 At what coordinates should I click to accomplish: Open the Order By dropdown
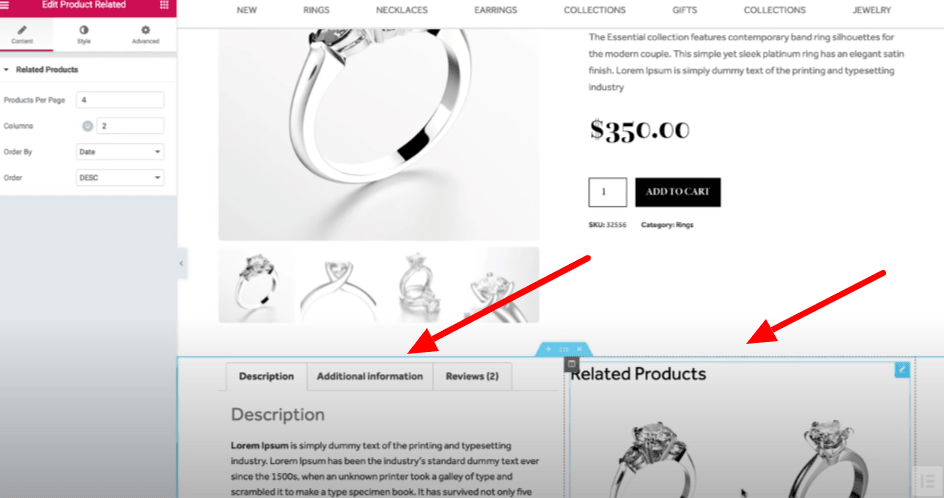click(120, 152)
